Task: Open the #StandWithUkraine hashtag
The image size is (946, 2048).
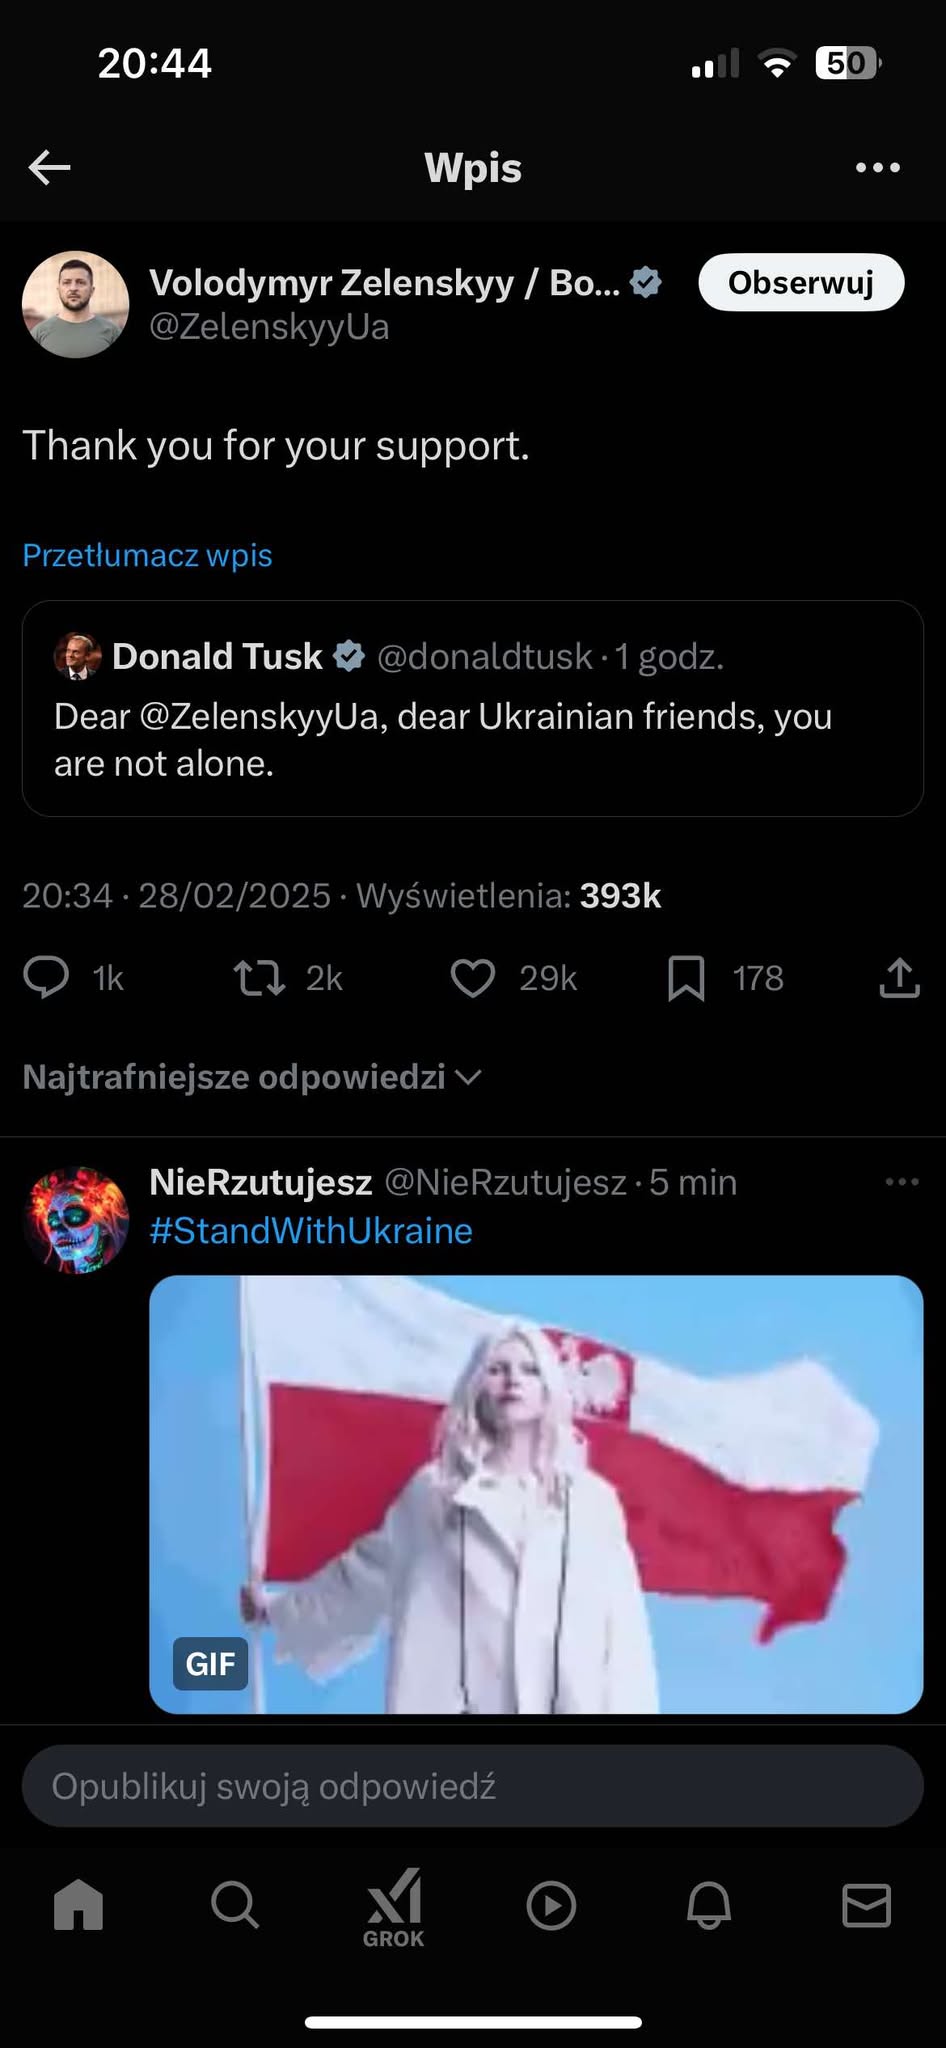Action: 311,1231
